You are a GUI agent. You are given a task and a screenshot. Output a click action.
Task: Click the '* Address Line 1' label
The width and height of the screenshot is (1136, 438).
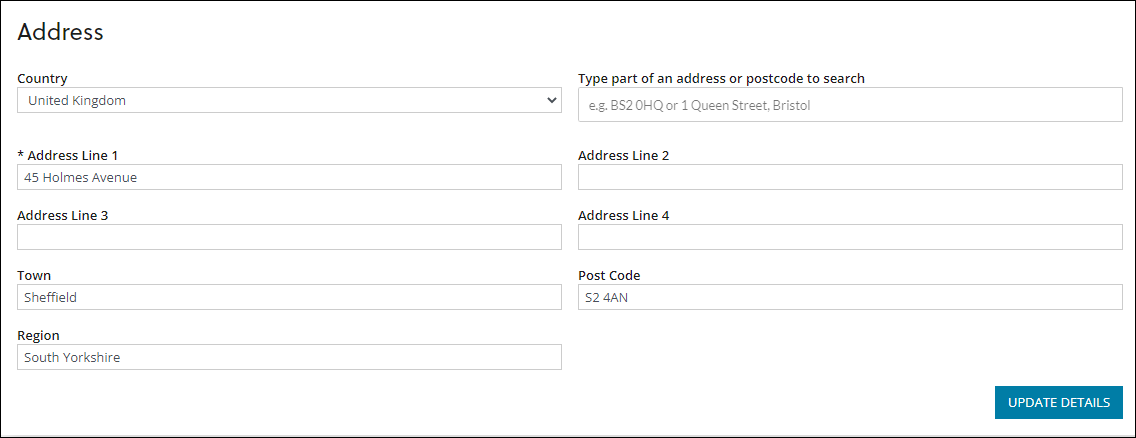pyautogui.click(x=68, y=155)
